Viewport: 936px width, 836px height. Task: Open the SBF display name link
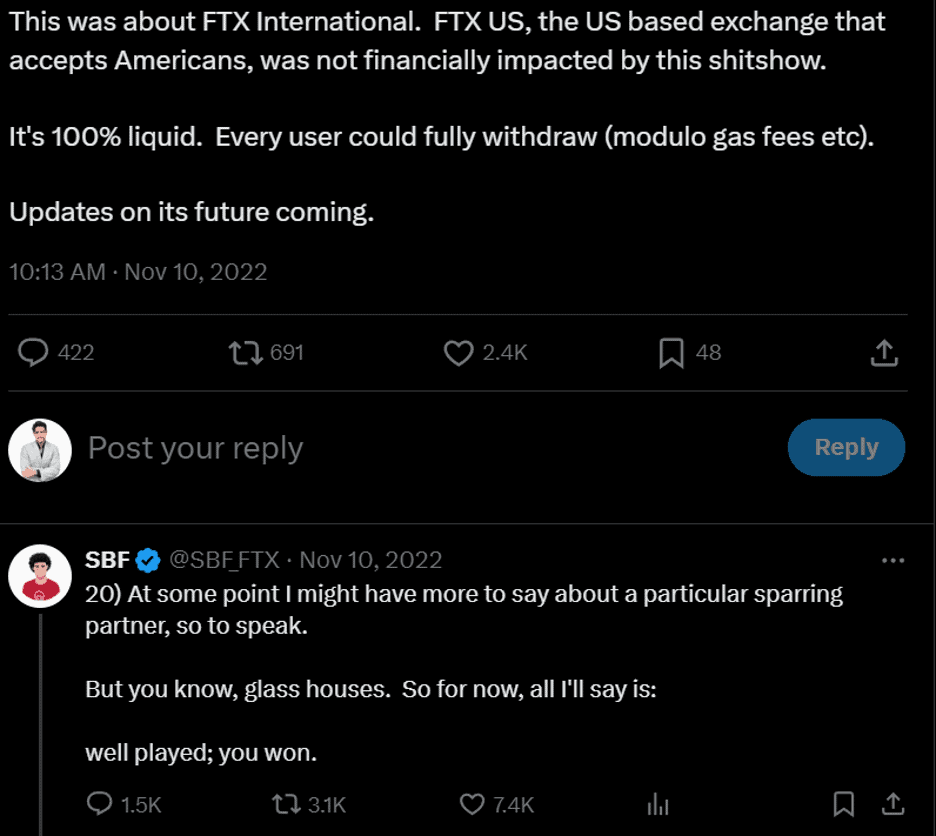click(x=109, y=560)
